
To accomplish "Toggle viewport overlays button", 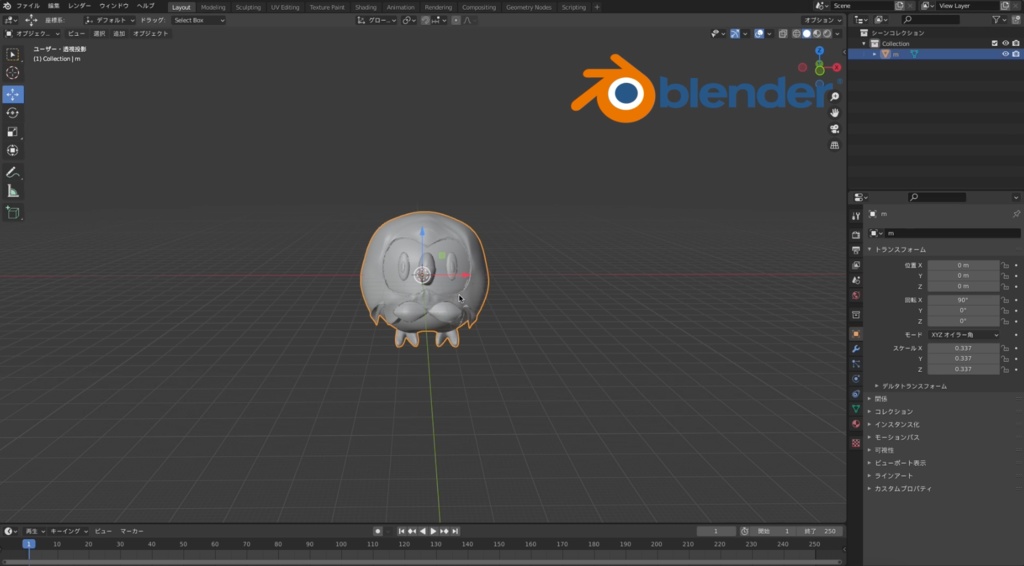I will 759,34.
